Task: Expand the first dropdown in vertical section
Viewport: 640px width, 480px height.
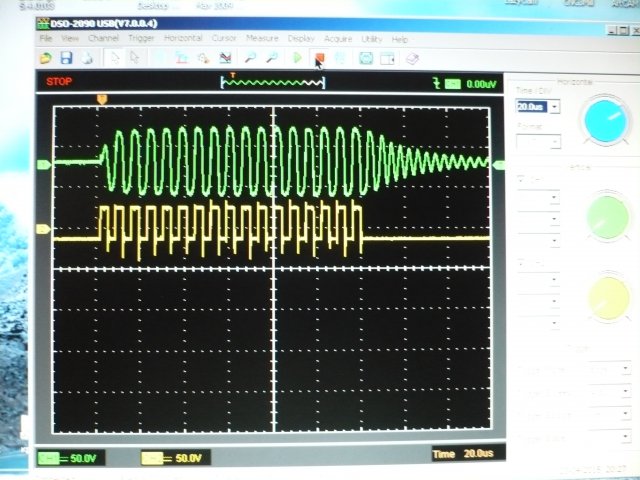Action: click(x=554, y=197)
